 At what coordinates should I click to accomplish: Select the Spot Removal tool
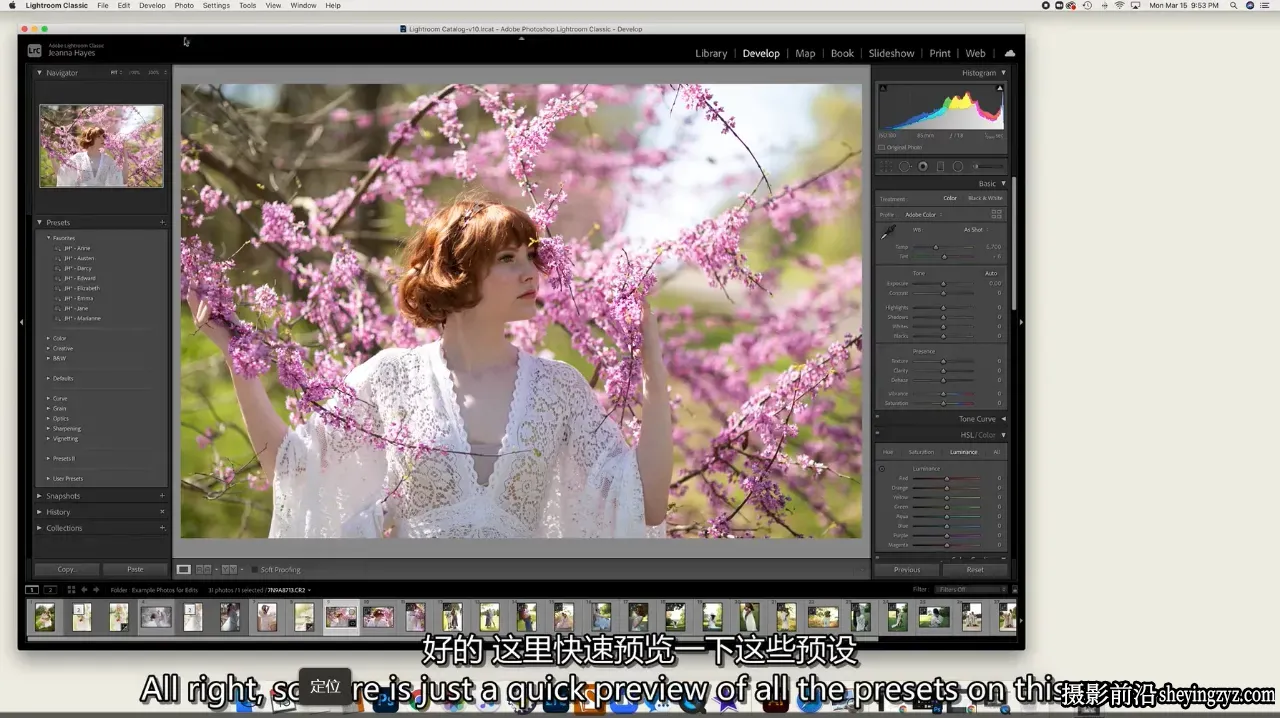click(904, 167)
